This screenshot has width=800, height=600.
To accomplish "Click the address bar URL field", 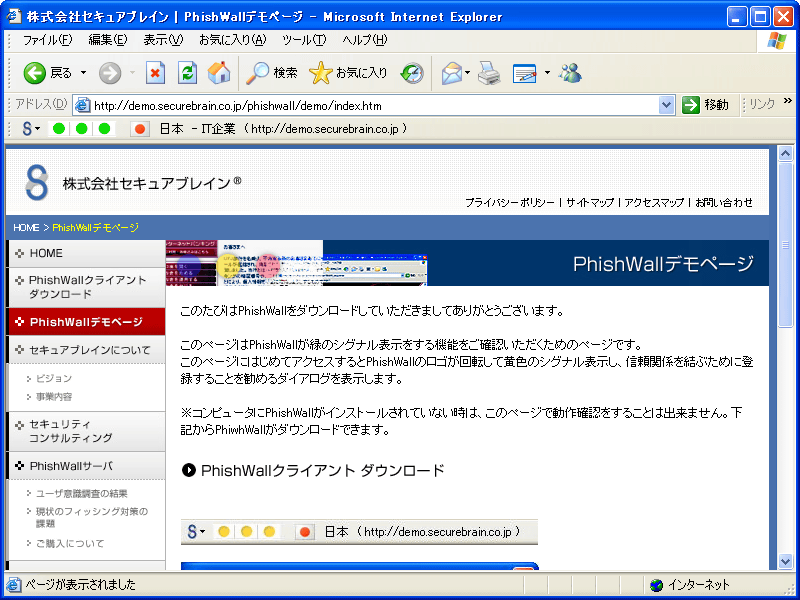I will (x=375, y=106).
